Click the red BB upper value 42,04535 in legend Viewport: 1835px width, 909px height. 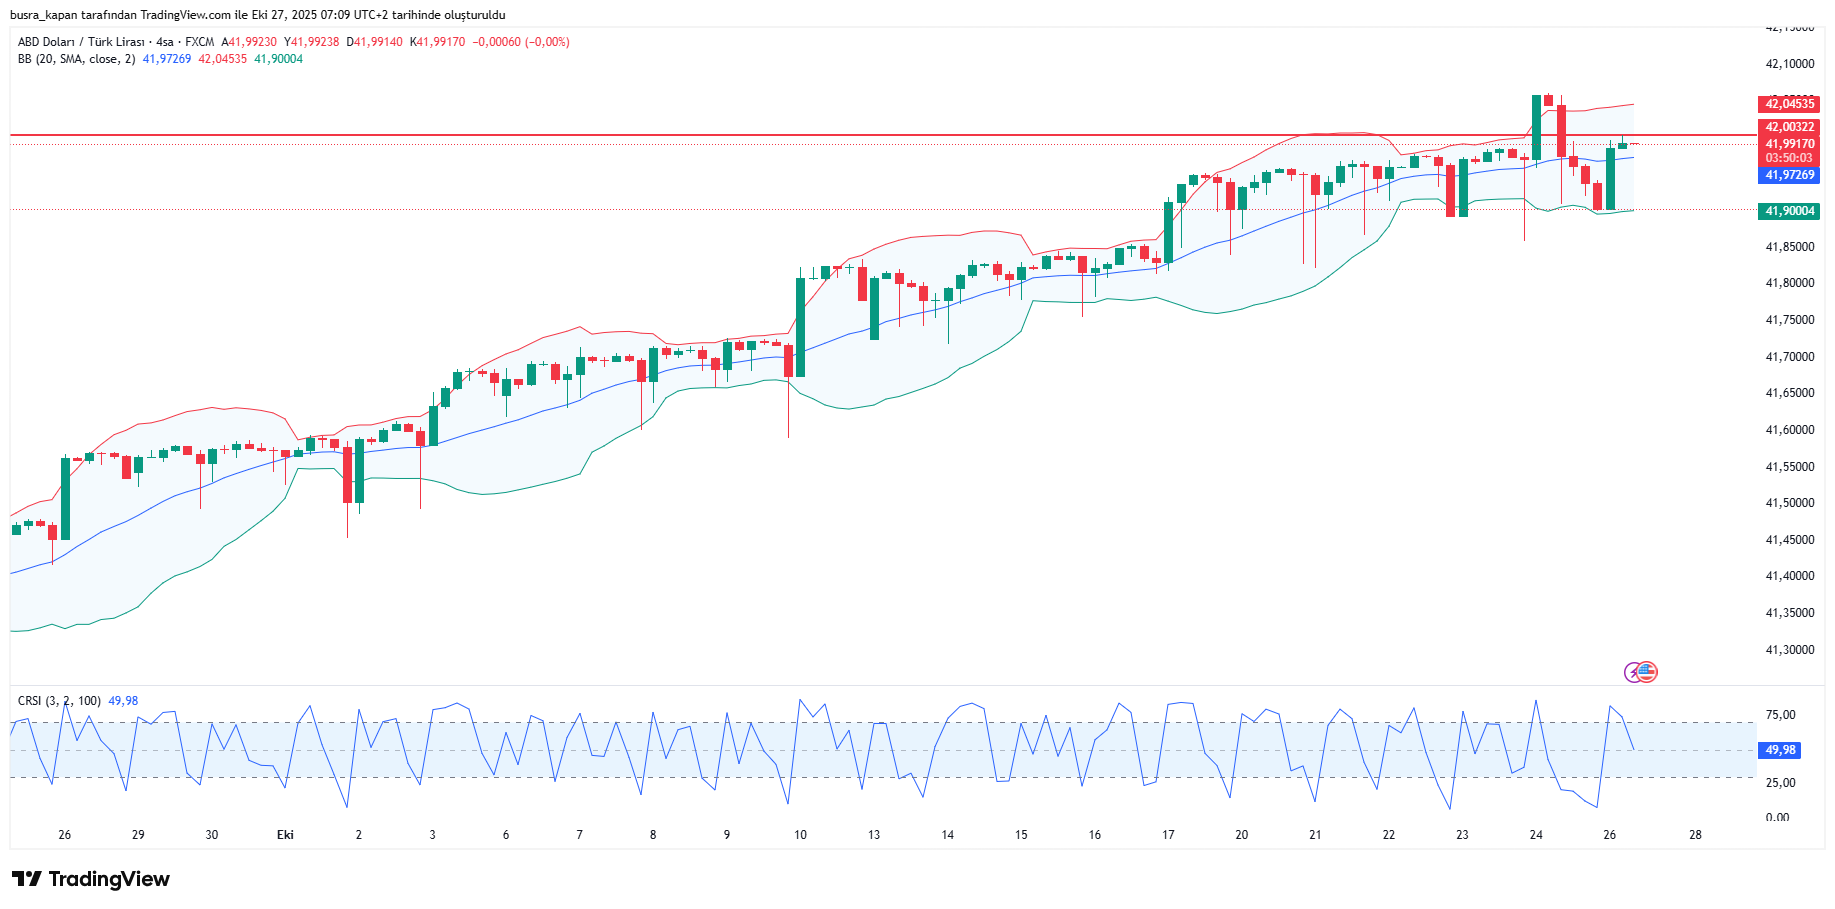[x=222, y=59]
